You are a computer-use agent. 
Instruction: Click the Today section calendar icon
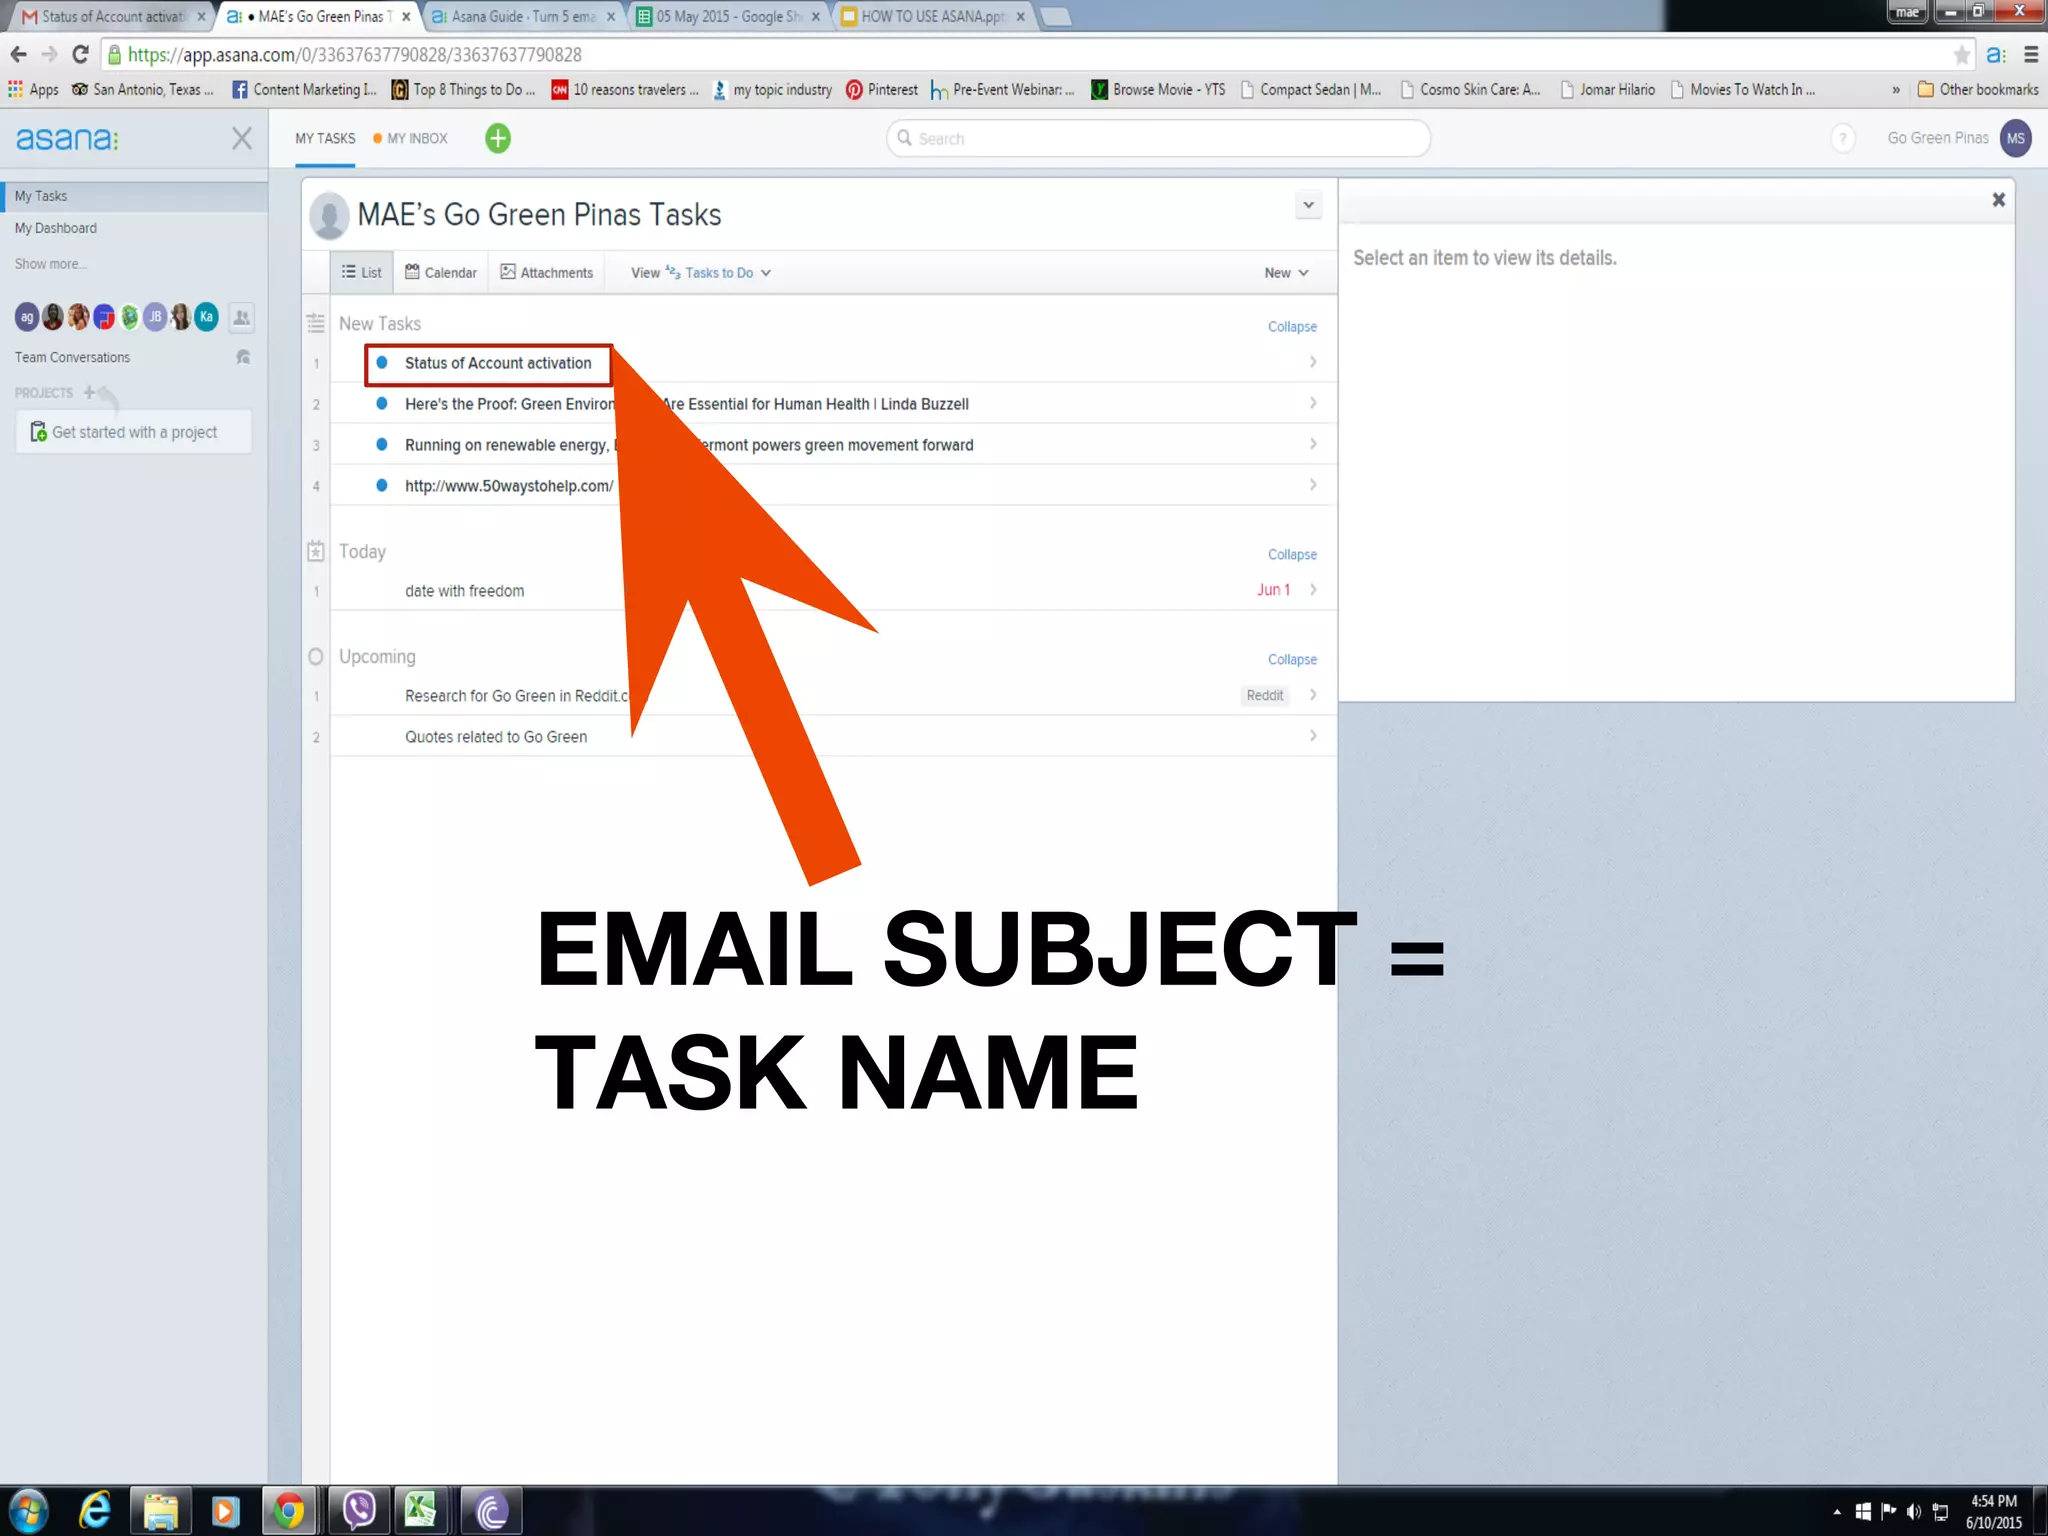point(316,551)
